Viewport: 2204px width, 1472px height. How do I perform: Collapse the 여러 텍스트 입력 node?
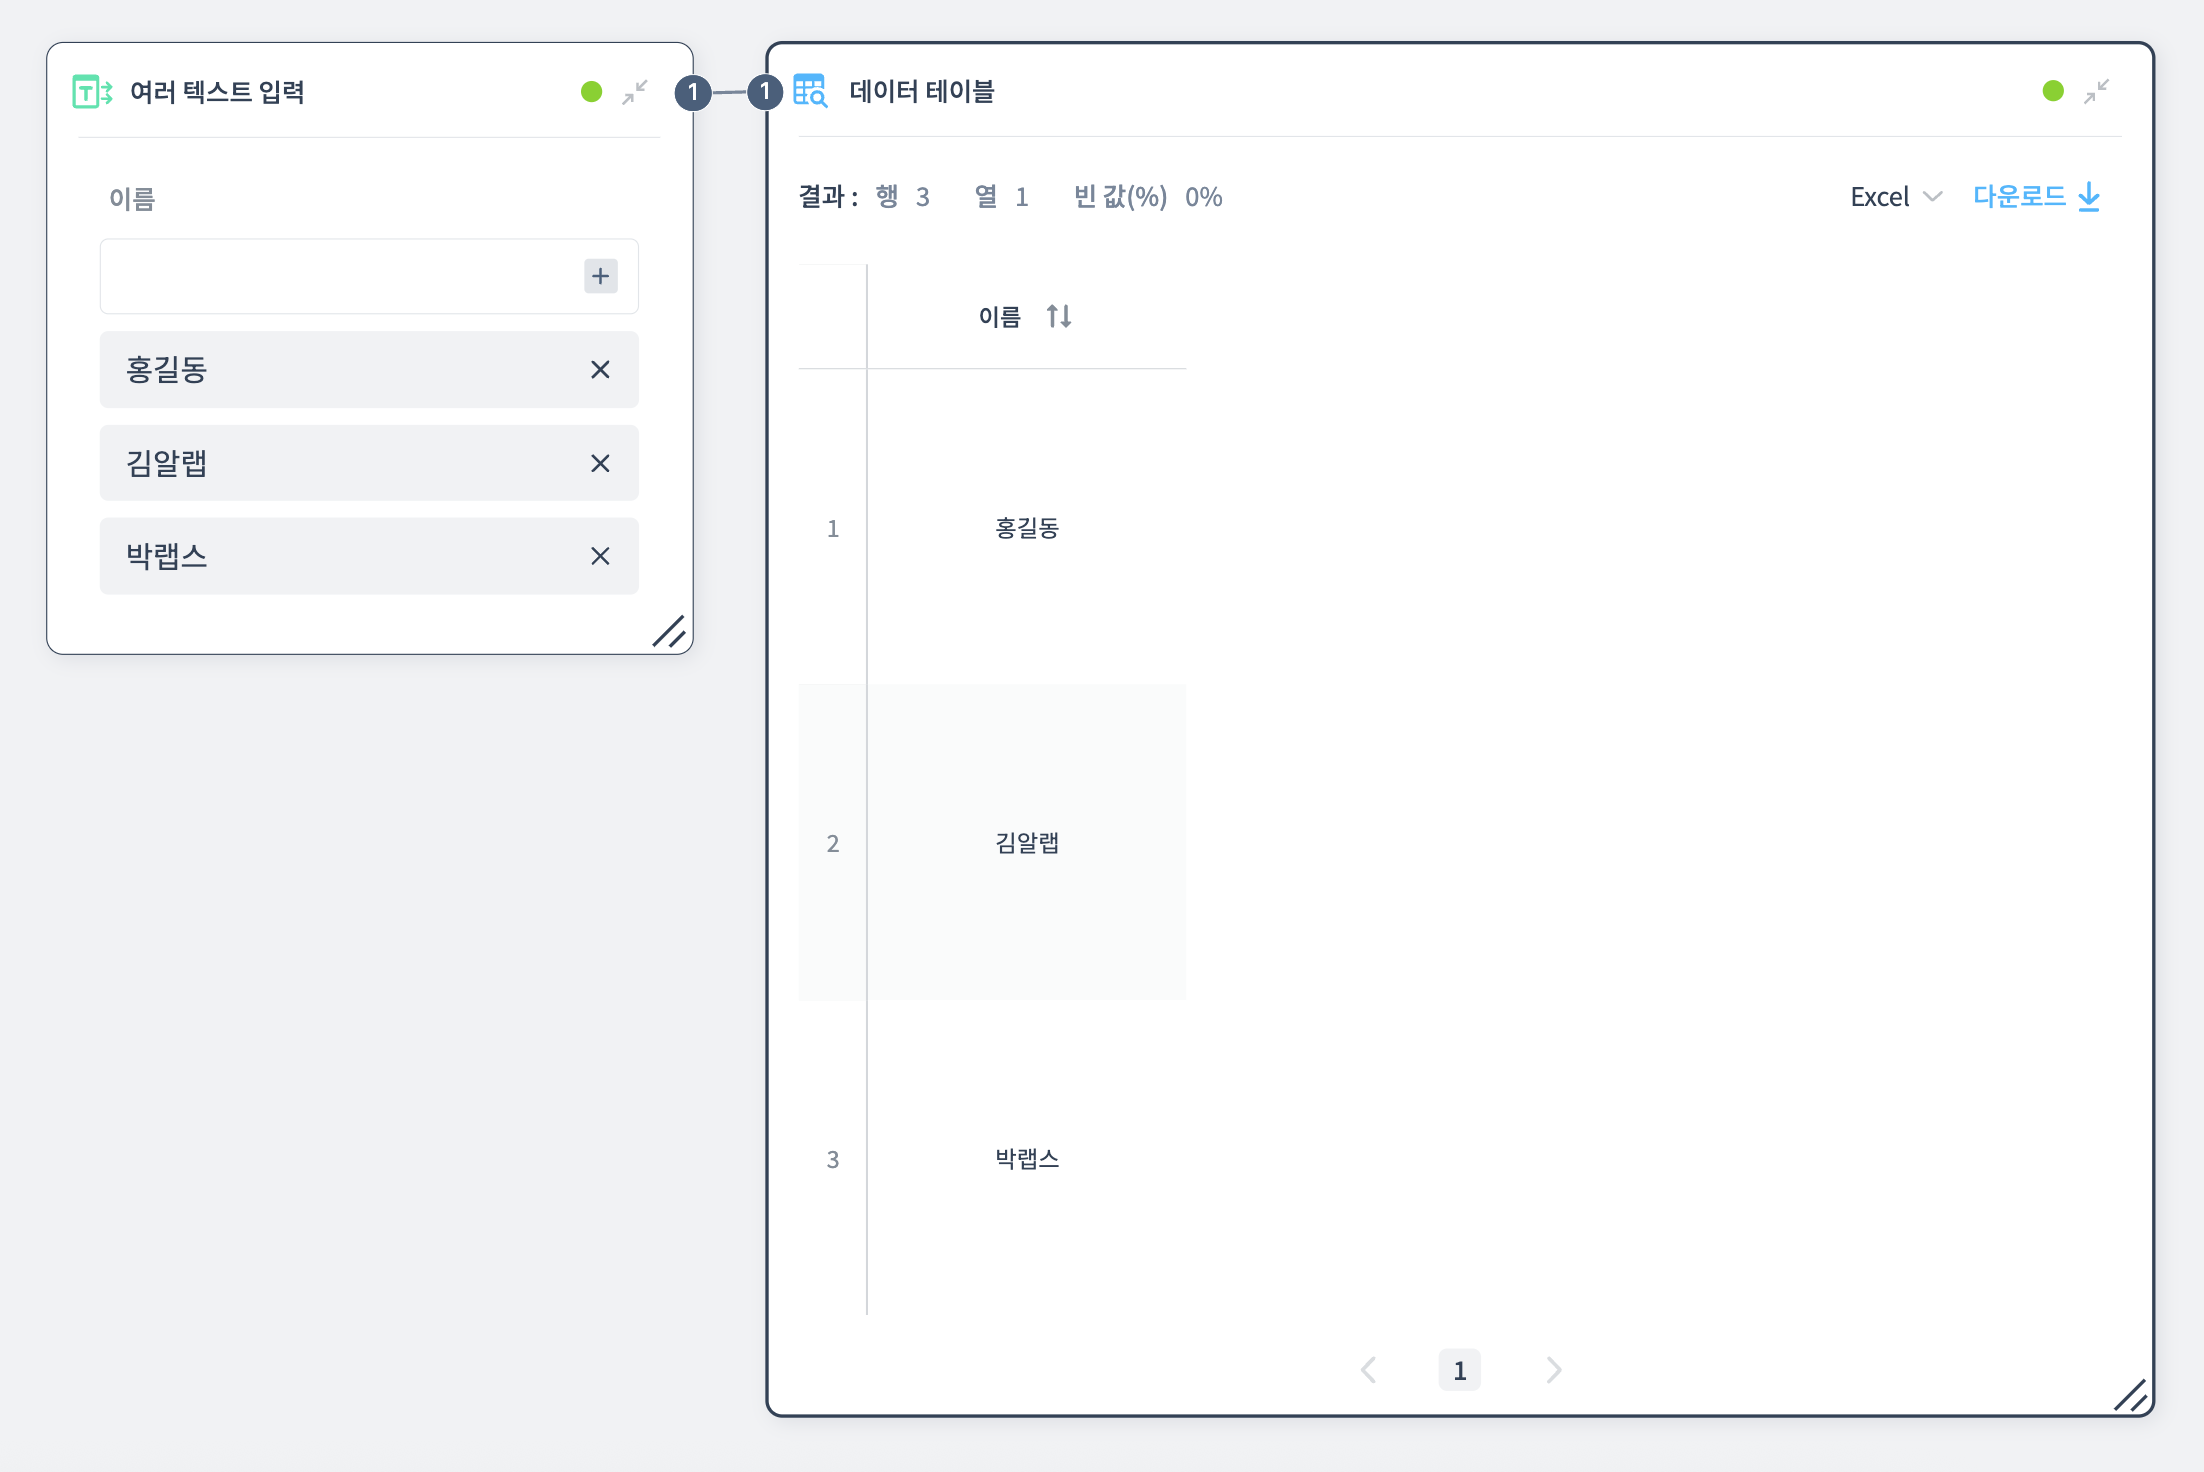coord(635,92)
